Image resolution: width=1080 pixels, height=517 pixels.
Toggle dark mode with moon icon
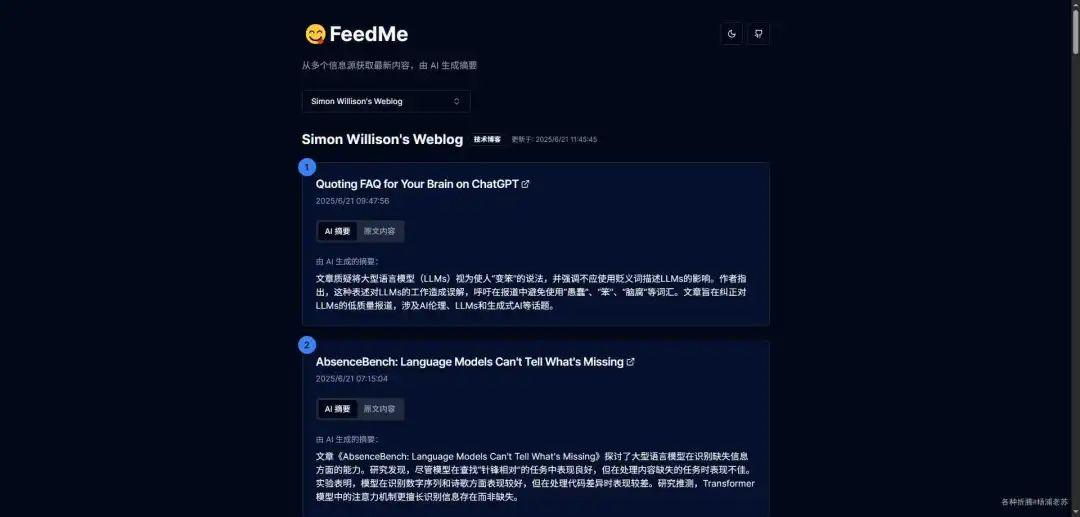(731, 34)
